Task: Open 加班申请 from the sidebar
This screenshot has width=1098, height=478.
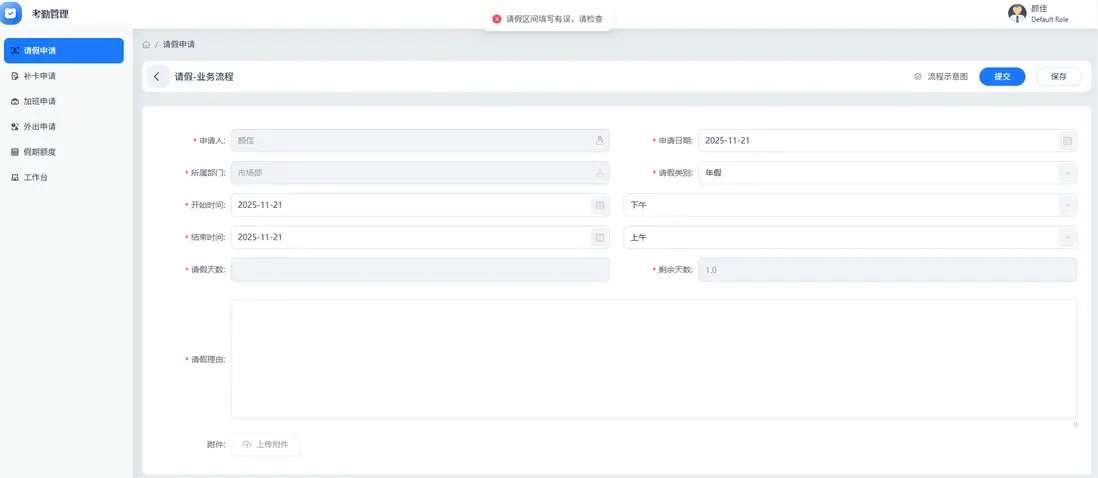Action: (x=64, y=101)
